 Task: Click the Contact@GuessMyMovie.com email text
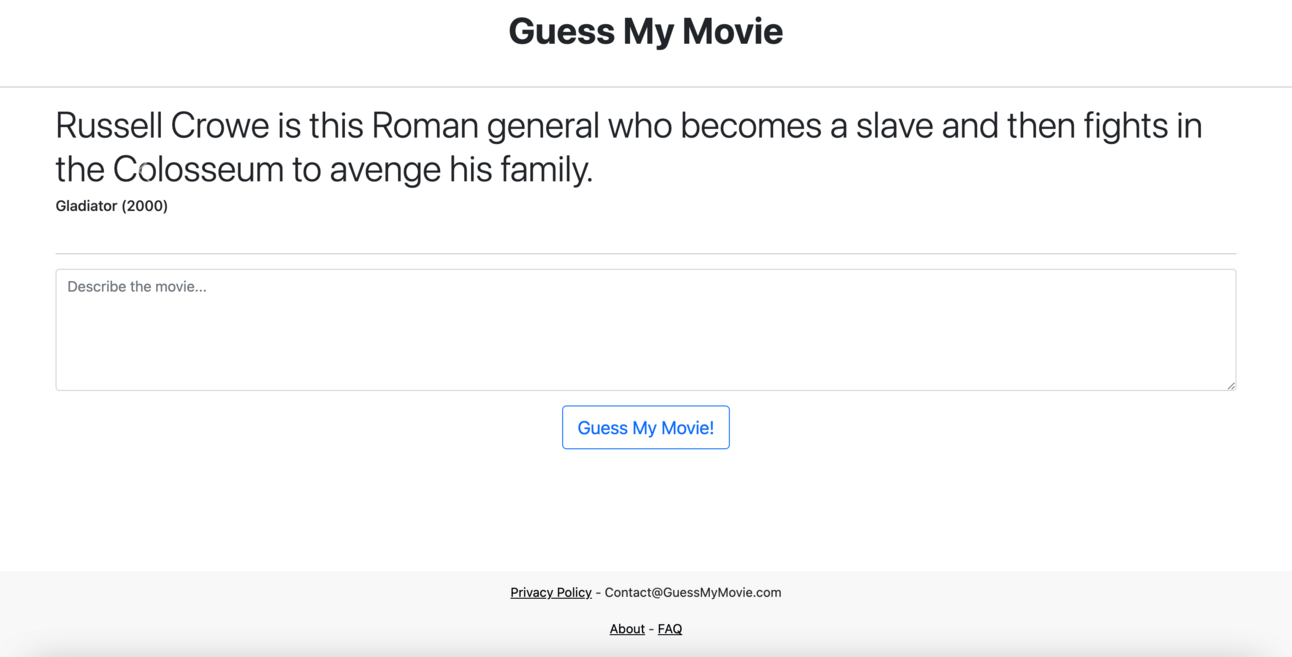tap(693, 592)
